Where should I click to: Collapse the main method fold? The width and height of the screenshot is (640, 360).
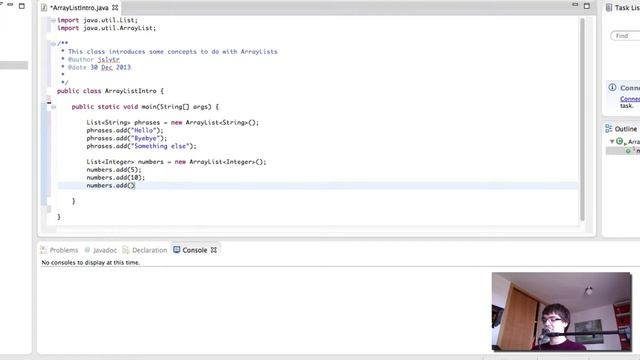(x=53, y=107)
